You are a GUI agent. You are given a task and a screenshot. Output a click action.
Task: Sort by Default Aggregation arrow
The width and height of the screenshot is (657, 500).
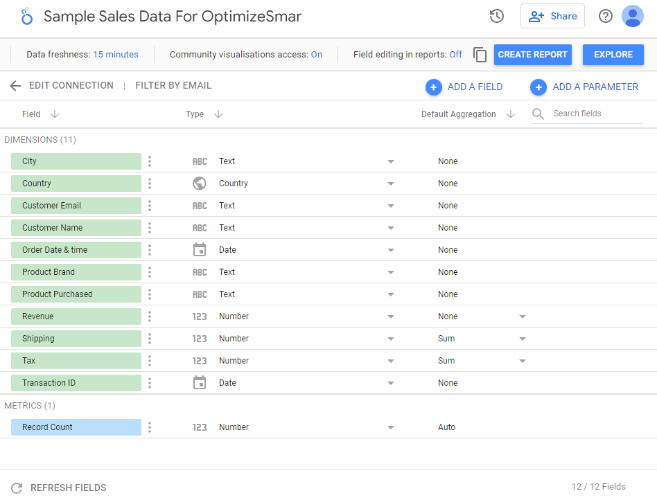click(x=510, y=114)
